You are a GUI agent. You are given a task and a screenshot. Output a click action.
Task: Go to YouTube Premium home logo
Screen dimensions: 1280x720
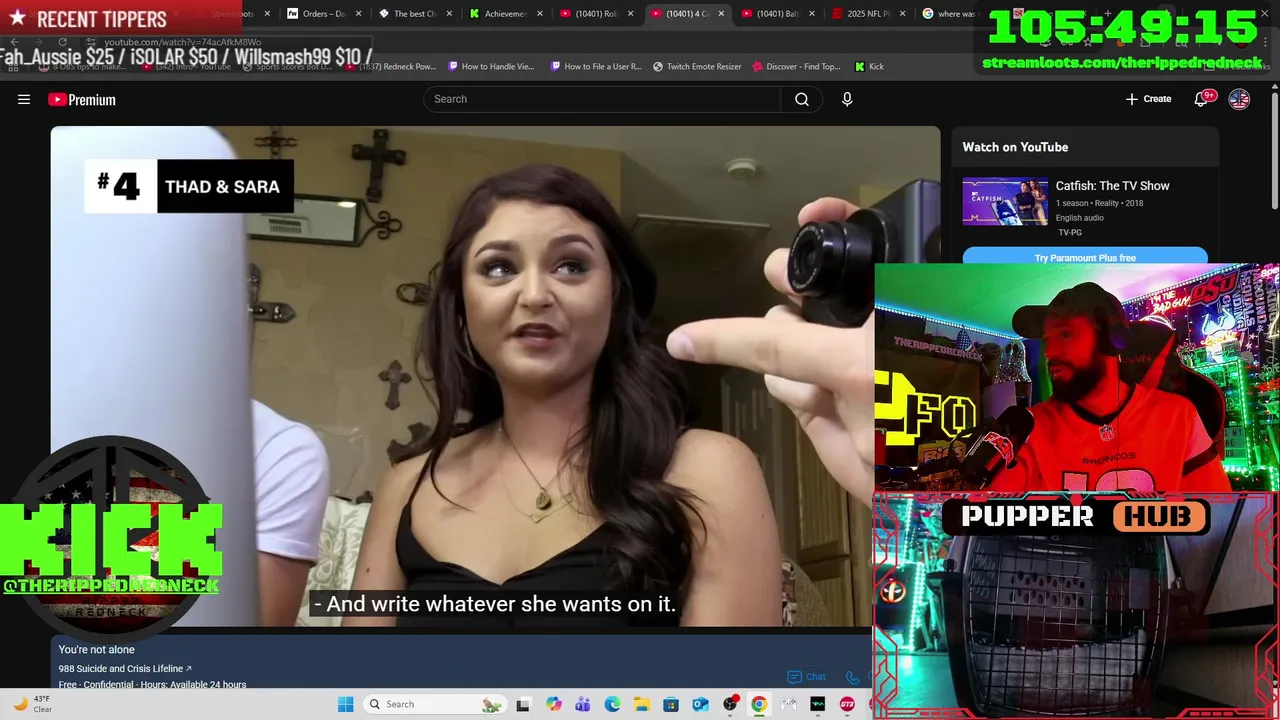coord(82,99)
